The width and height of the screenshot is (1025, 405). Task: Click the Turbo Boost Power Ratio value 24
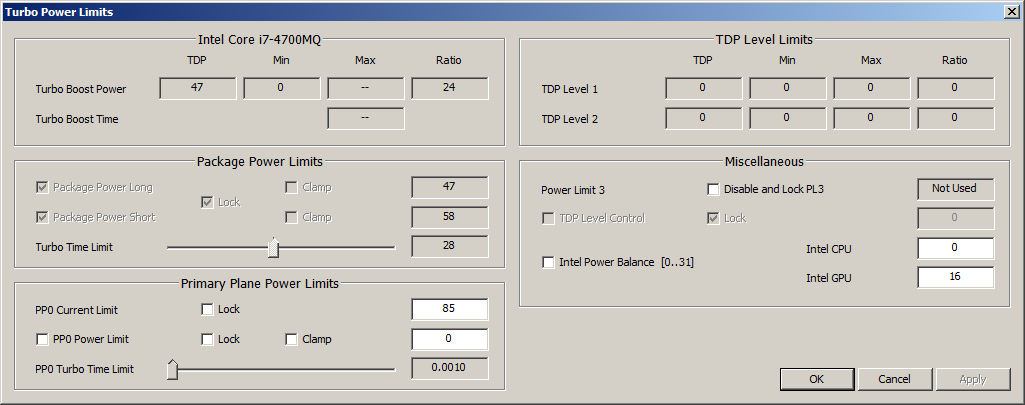tap(450, 88)
